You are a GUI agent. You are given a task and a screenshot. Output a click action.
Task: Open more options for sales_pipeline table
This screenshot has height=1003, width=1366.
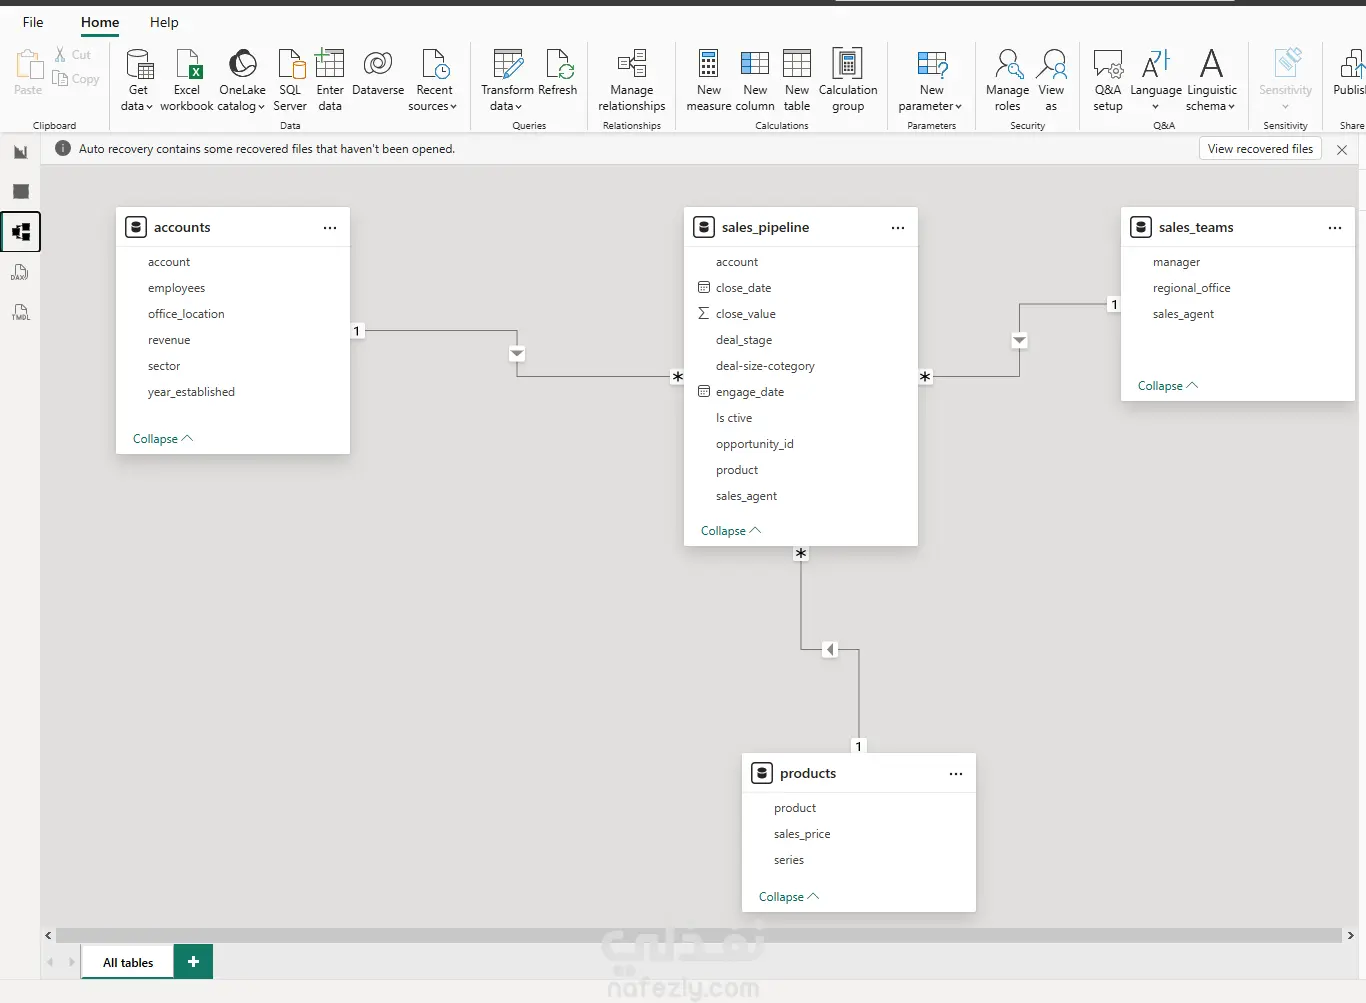(x=898, y=228)
